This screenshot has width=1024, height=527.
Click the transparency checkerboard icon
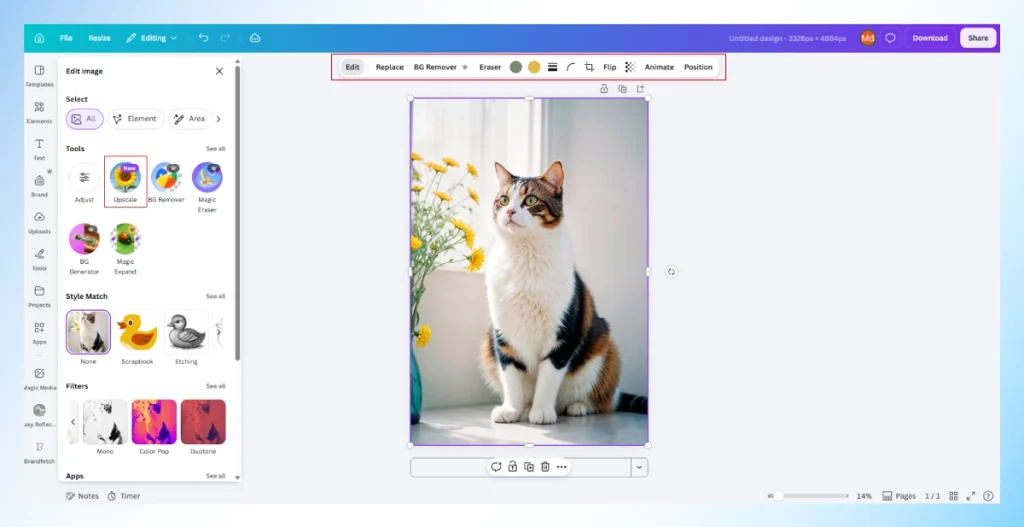coord(630,67)
